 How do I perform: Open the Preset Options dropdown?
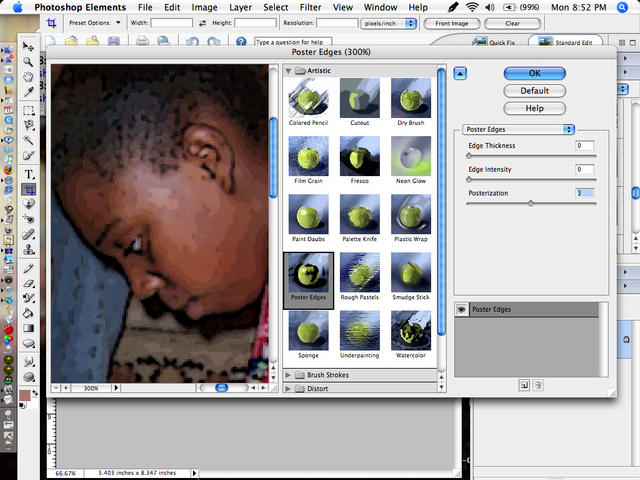coord(118,22)
